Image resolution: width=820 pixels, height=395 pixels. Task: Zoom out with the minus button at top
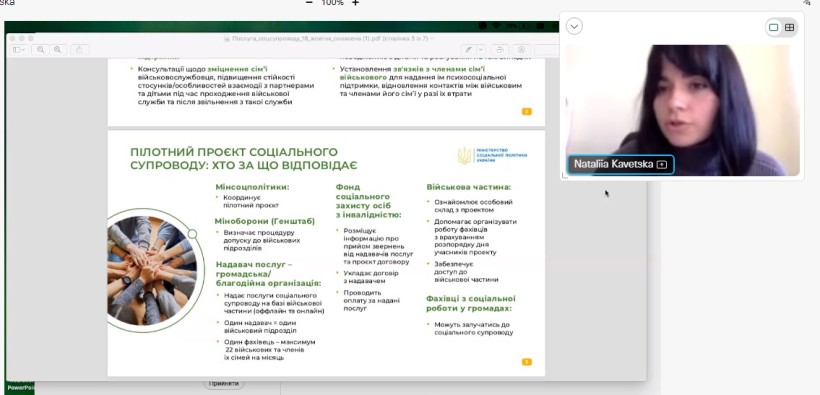[309, 3]
